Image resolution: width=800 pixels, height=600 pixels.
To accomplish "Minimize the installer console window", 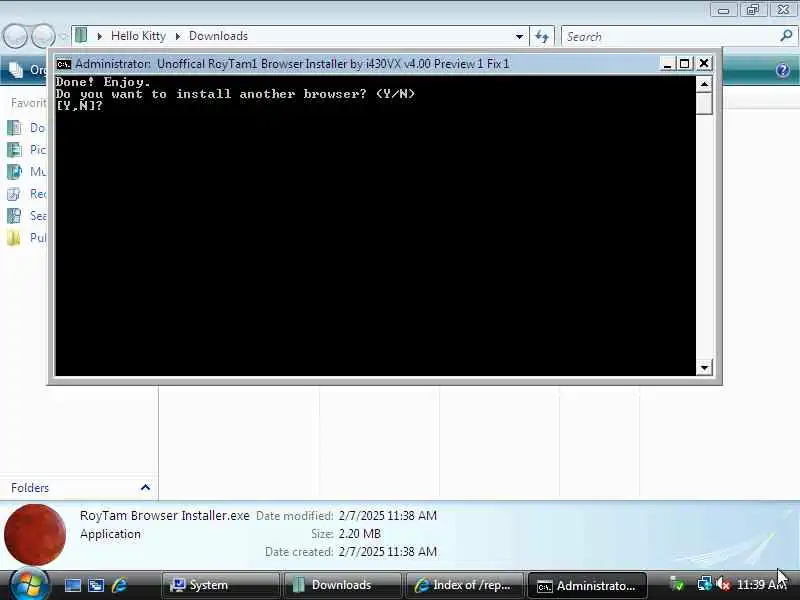I will pyautogui.click(x=667, y=64).
